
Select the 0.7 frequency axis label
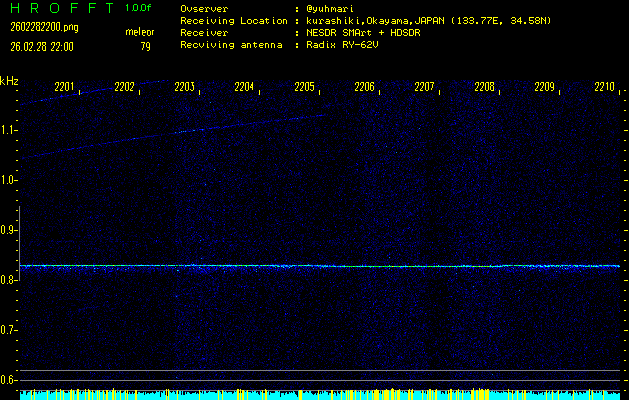click(x=9, y=330)
